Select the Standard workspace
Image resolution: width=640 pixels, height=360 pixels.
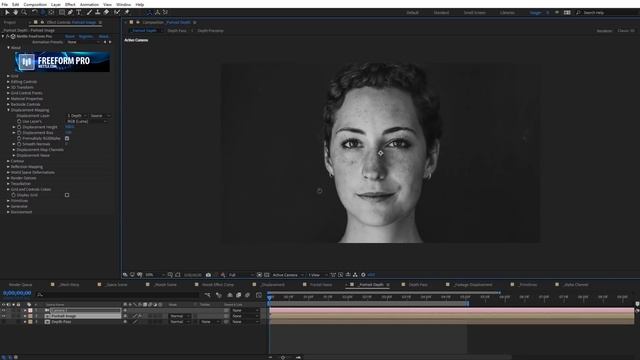tap(441, 13)
